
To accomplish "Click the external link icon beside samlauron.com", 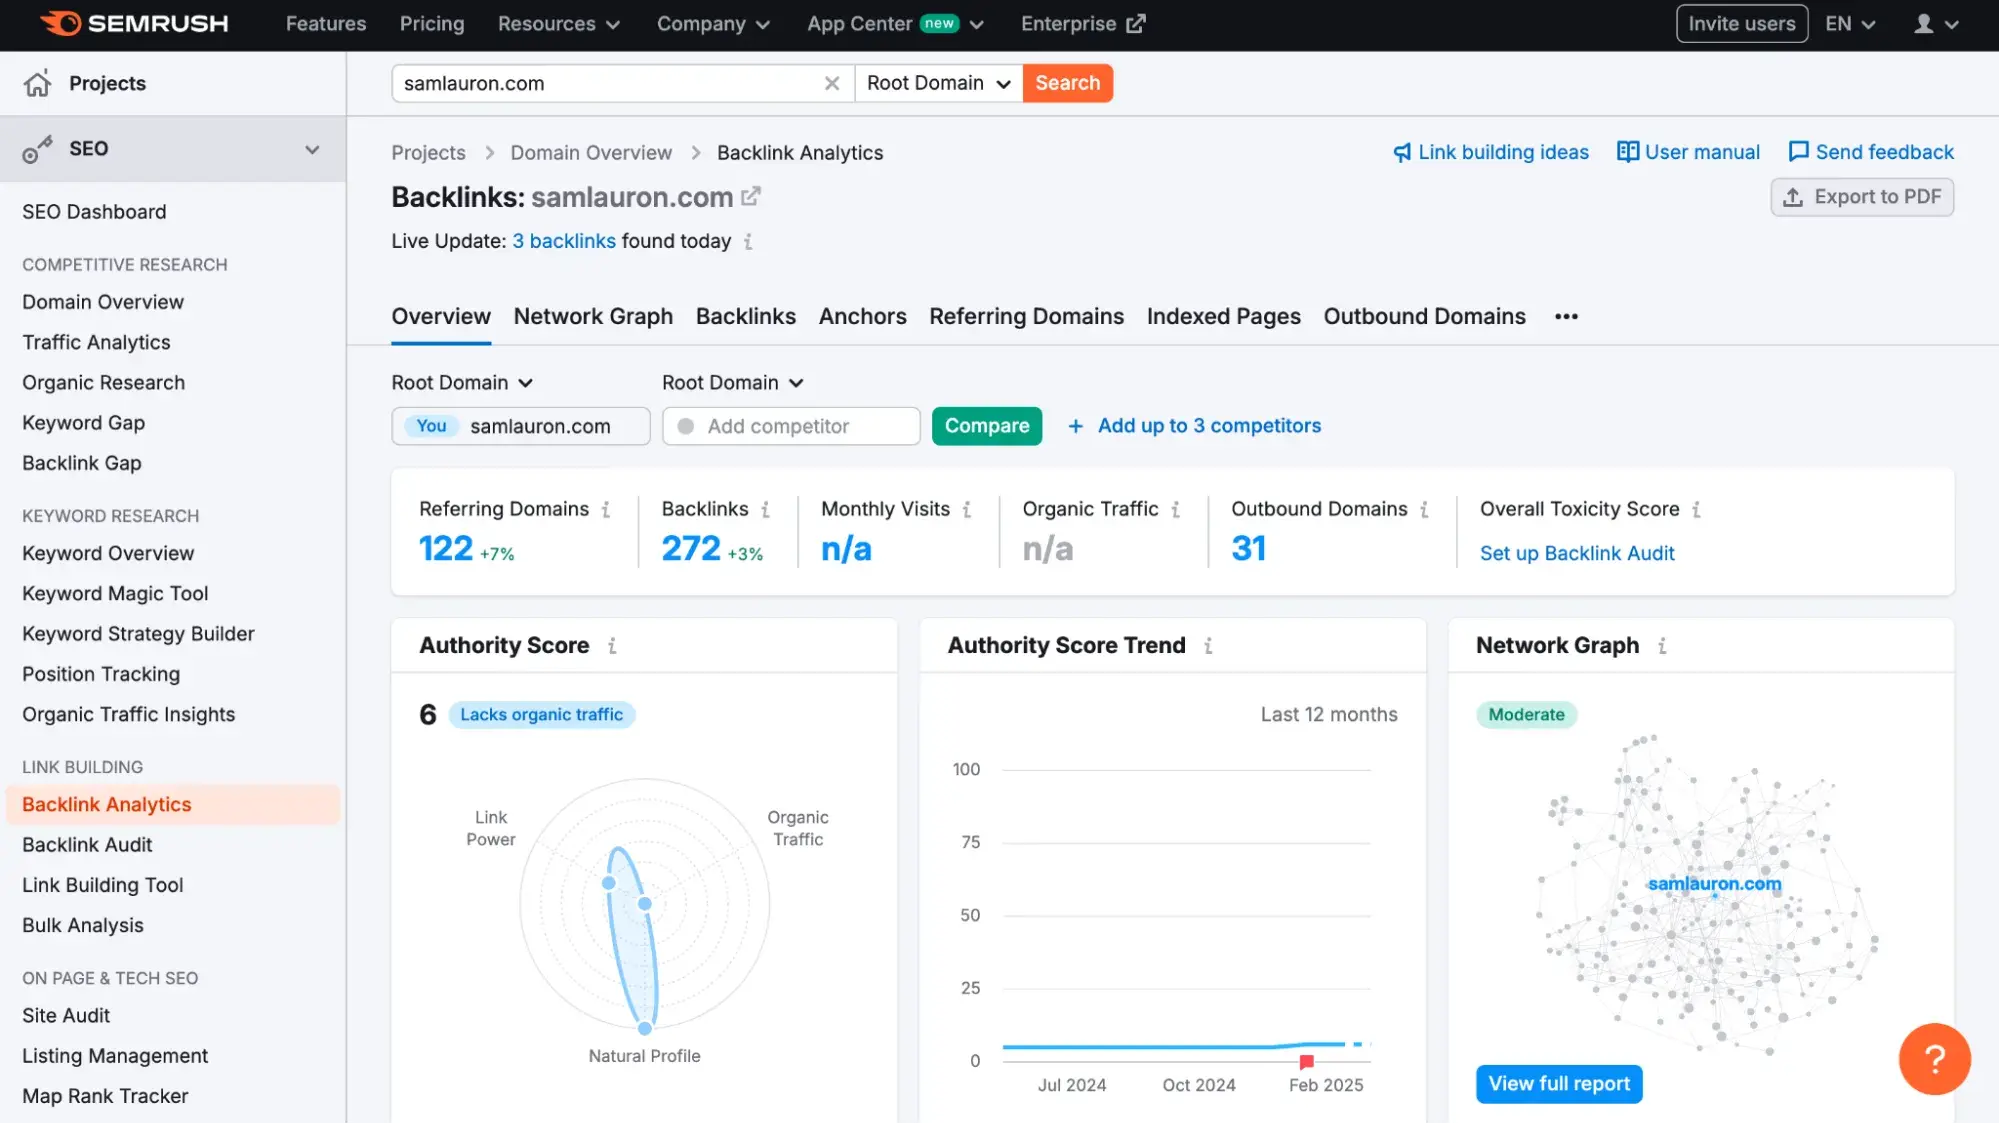I will pos(751,196).
